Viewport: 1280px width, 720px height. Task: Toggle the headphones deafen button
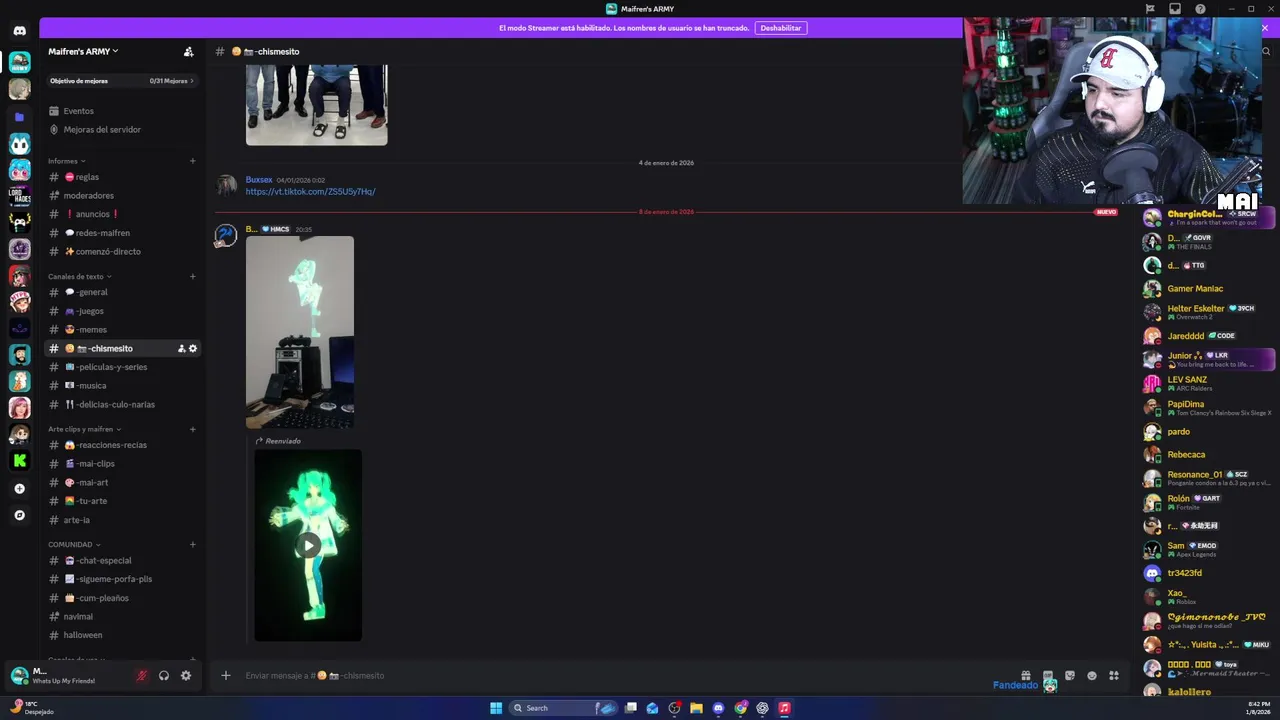(x=164, y=675)
